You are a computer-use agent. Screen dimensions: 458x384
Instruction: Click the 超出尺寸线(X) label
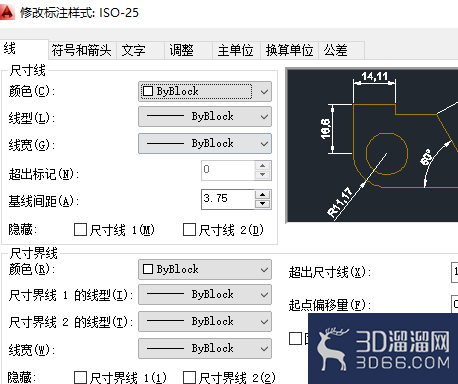point(330,272)
